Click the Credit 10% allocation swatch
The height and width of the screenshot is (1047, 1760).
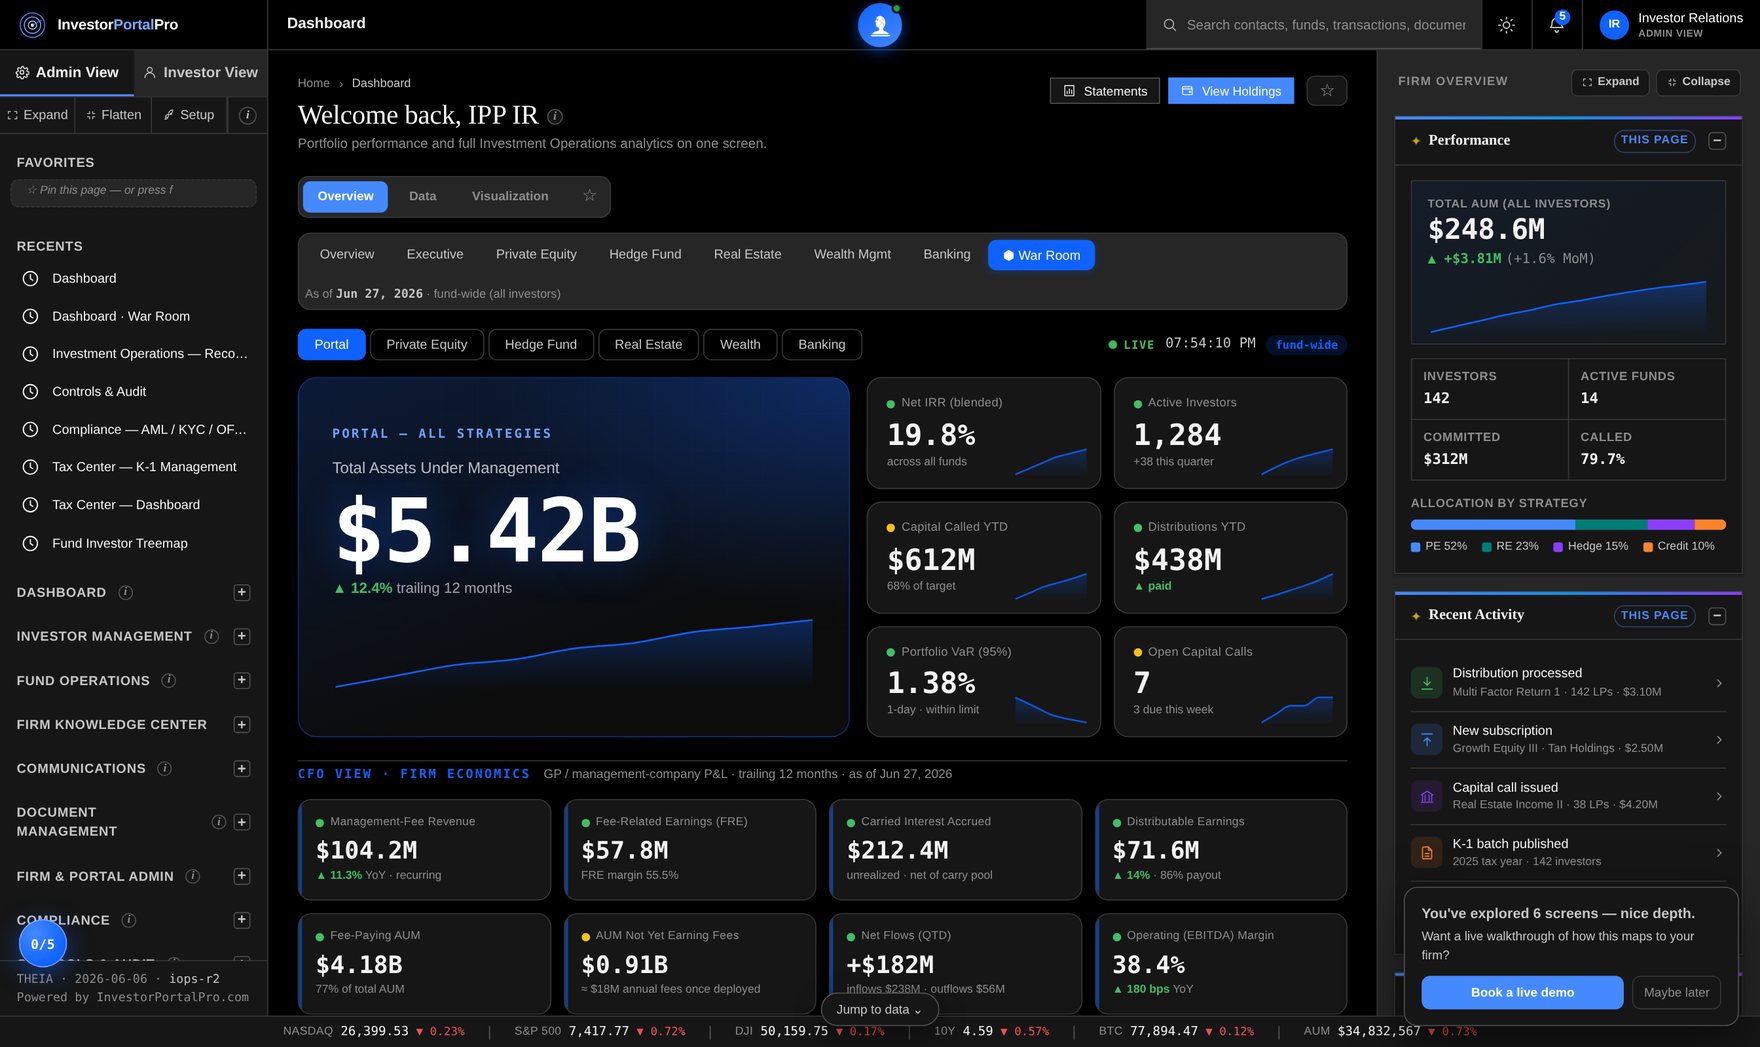tap(1648, 547)
